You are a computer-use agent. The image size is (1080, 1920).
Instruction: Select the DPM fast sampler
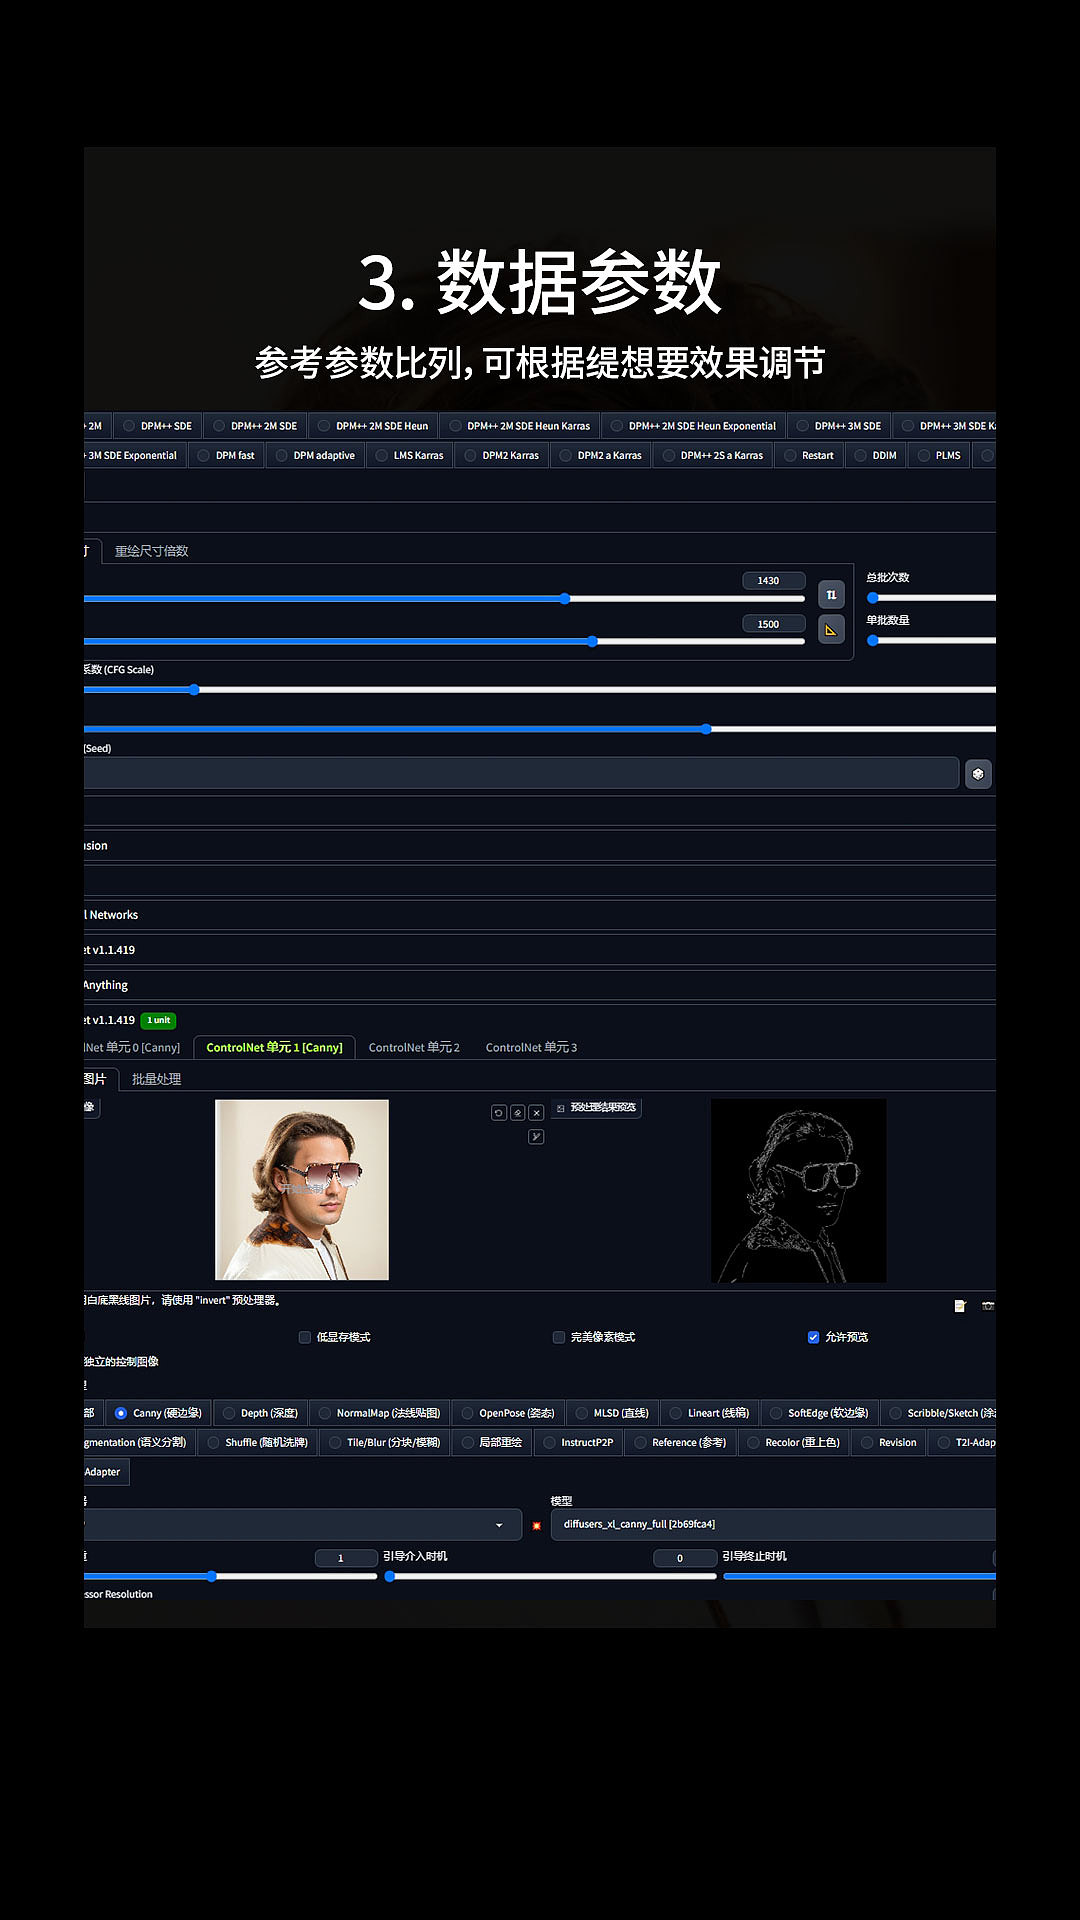(x=226, y=455)
